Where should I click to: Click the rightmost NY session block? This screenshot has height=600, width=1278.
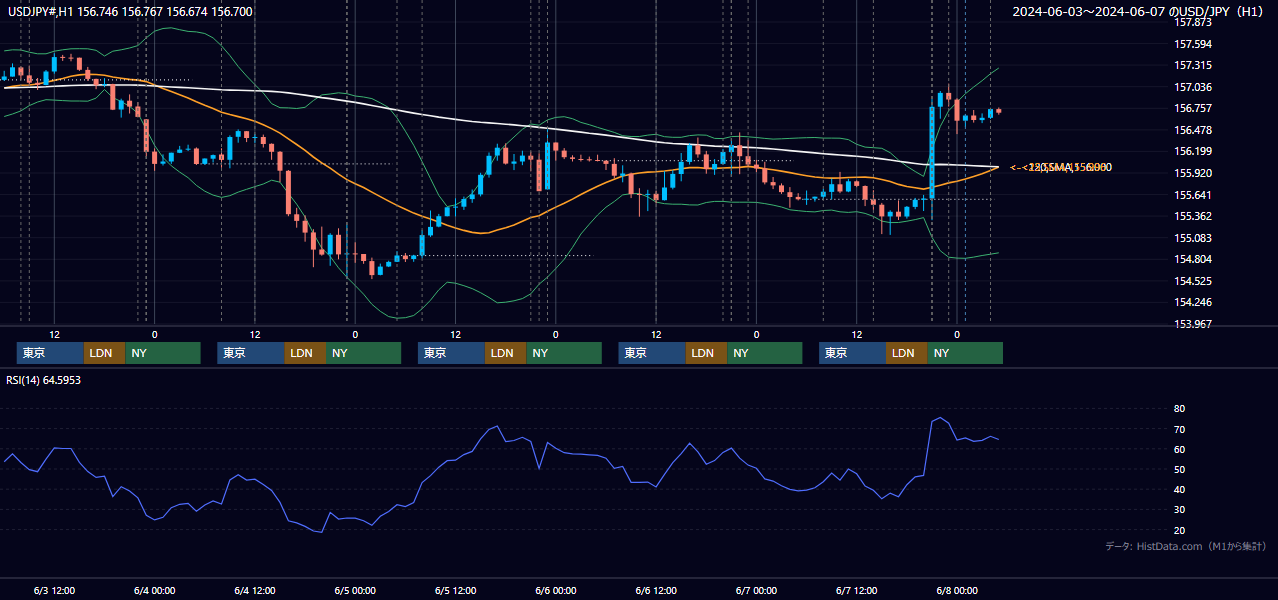point(964,353)
